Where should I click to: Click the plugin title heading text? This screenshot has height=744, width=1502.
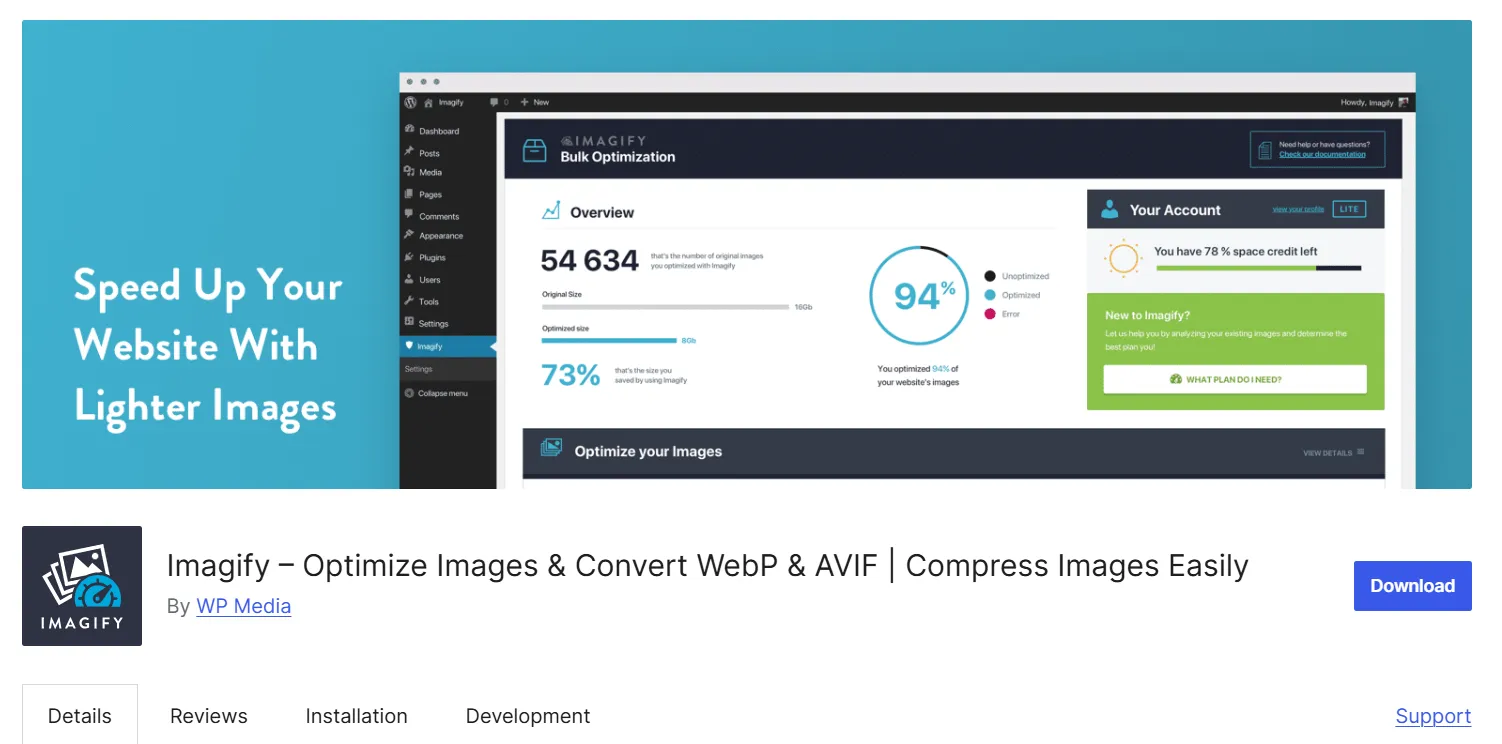708,566
